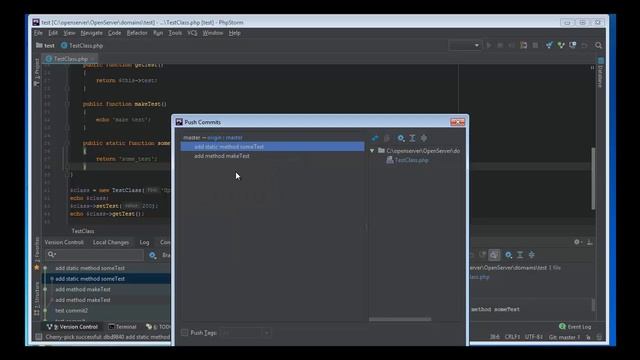Open the Run menu
This screenshot has height=360, width=640.
click(158, 33)
